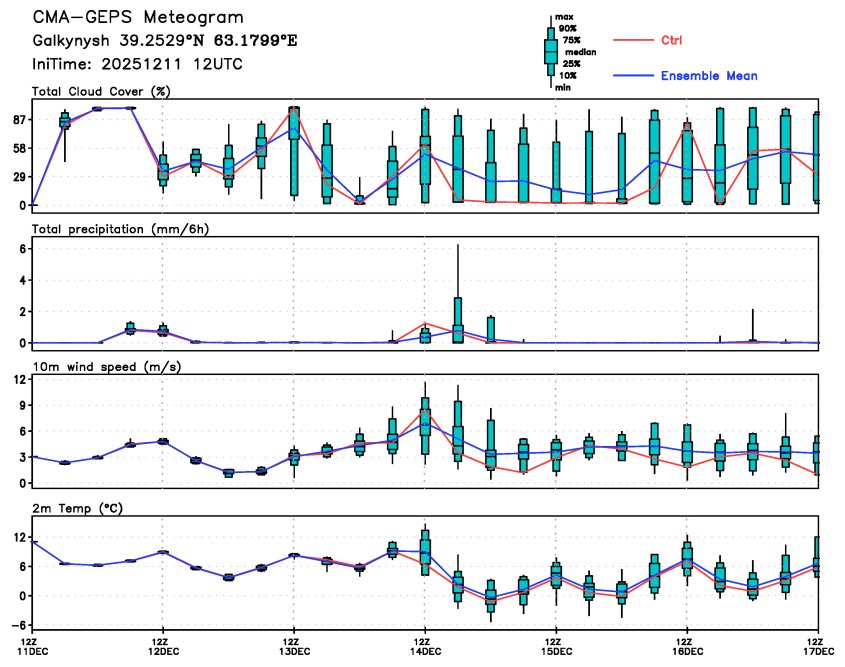Viewport: 845px width, 667px height.
Task: Click the legend label 'median'
Action: point(580,52)
